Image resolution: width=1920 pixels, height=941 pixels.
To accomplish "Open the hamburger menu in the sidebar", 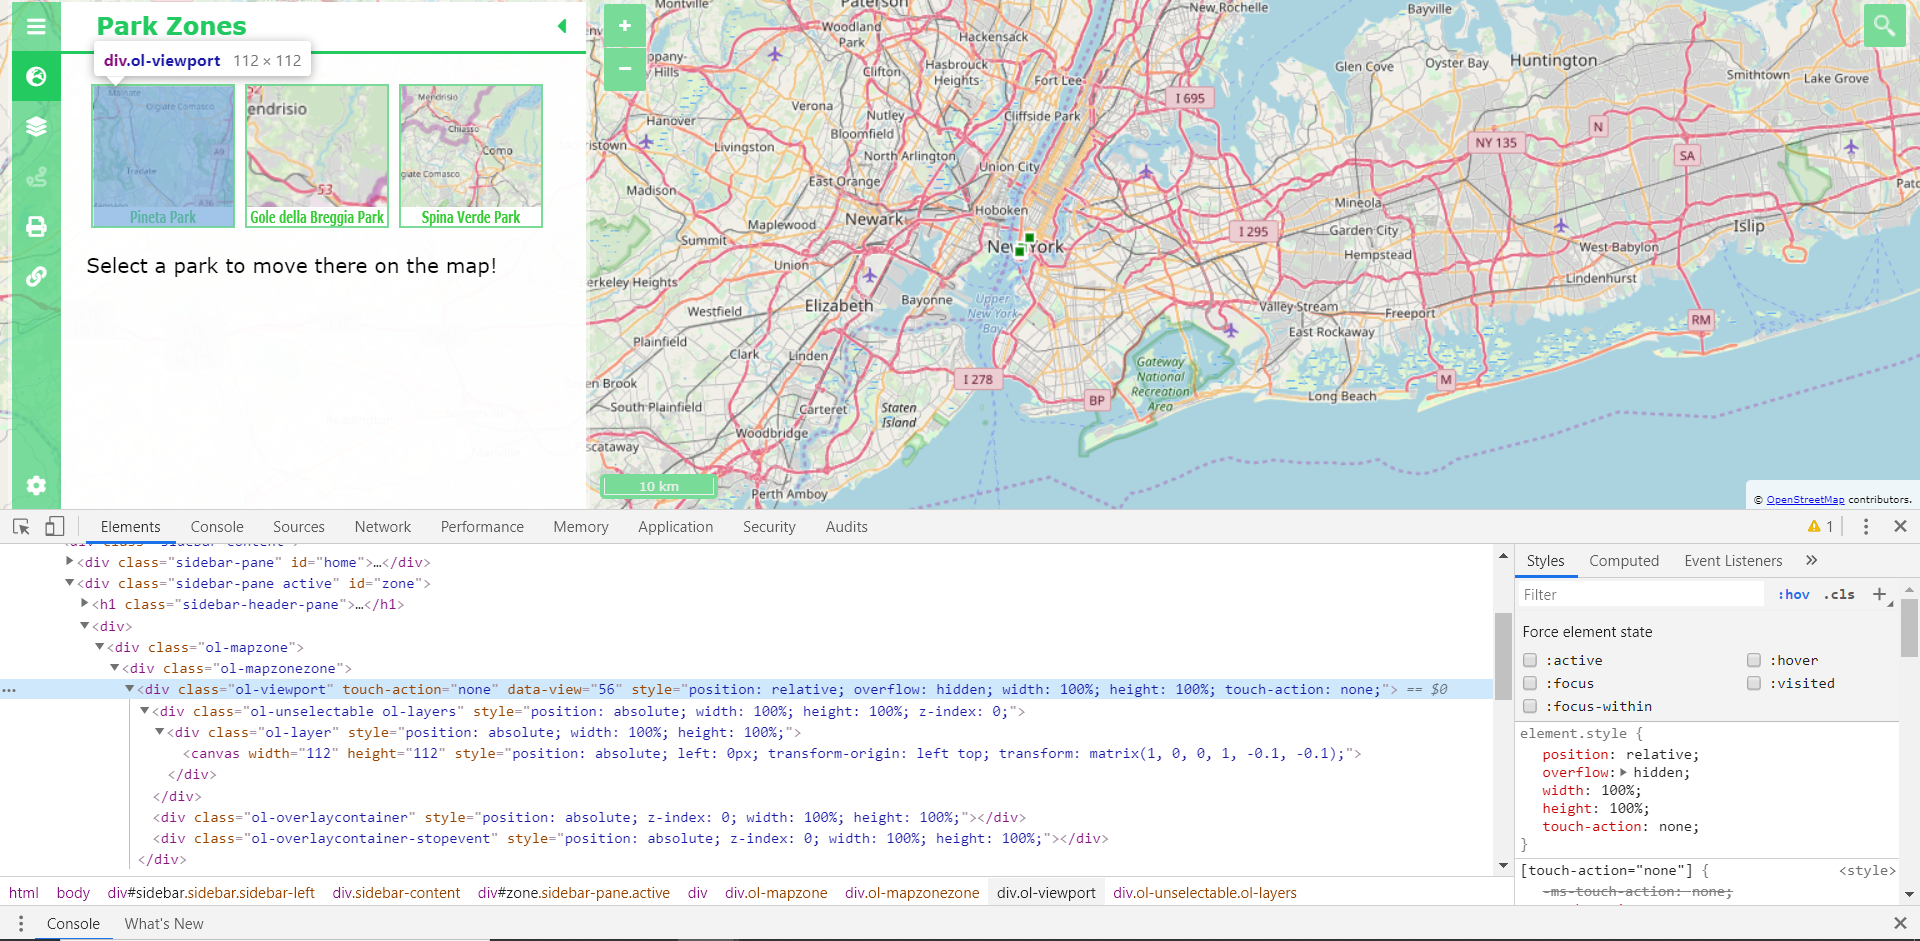I will [37, 26].
